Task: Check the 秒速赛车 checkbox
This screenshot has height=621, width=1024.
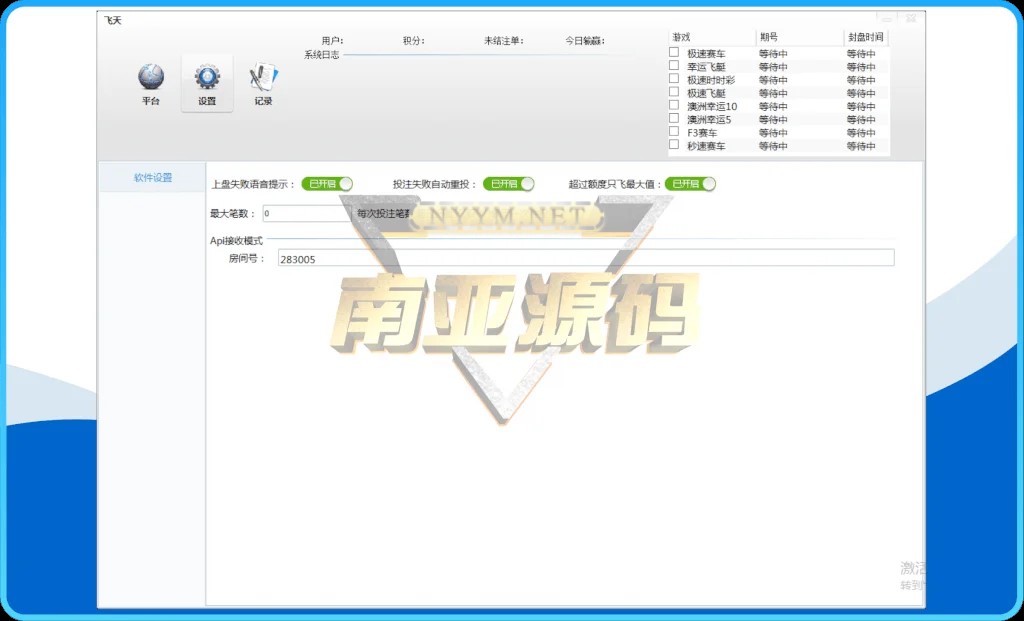Action: [x=674, y=144]
